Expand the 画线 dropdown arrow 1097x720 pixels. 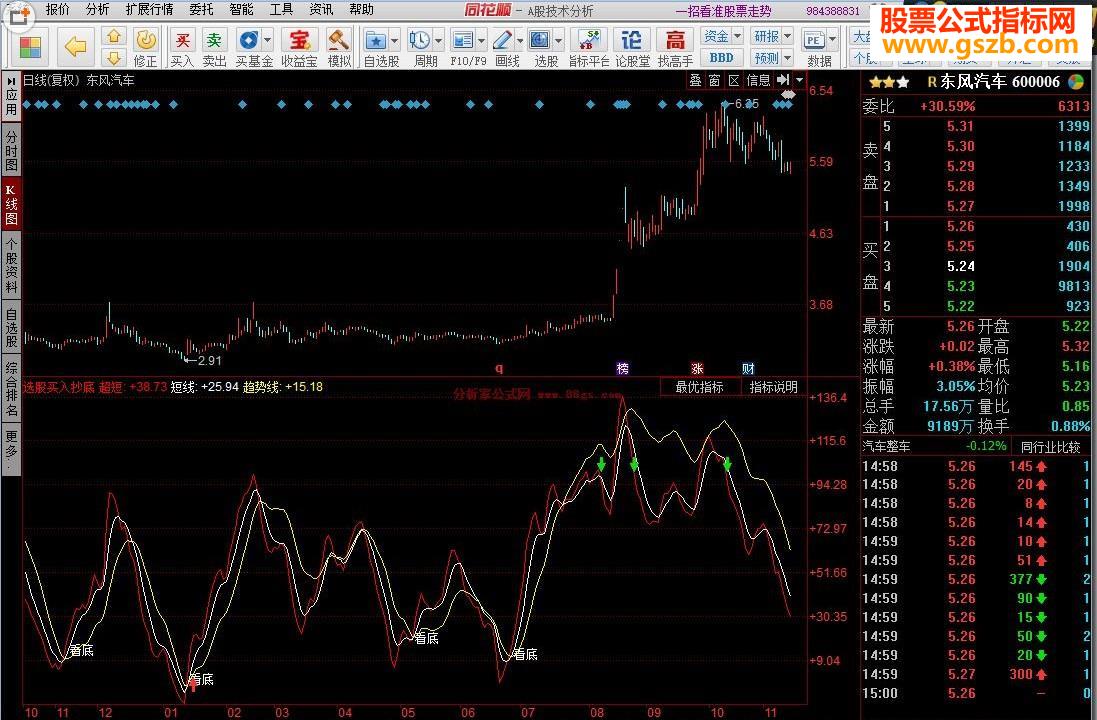point(521,40)
